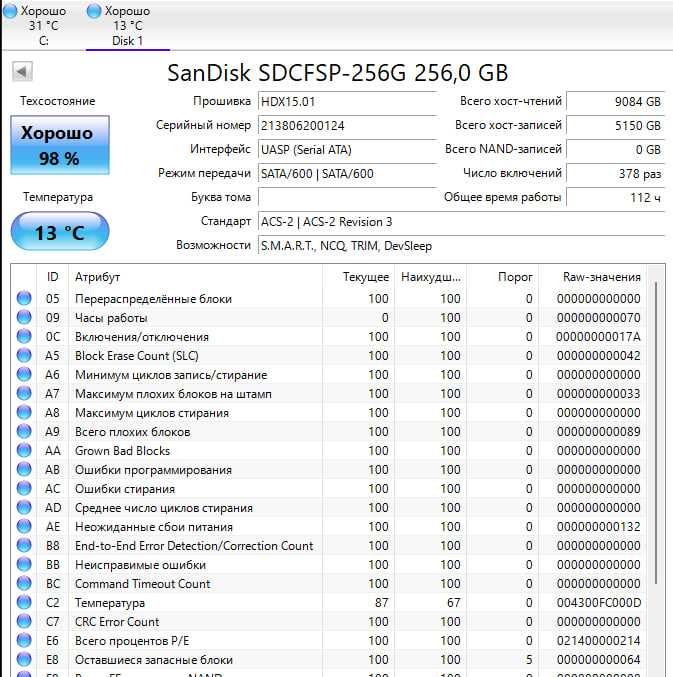Click status icon for row A6 Минимум циклов
Image resolution: width=673 pixels, height=677 pixels.
24,374
